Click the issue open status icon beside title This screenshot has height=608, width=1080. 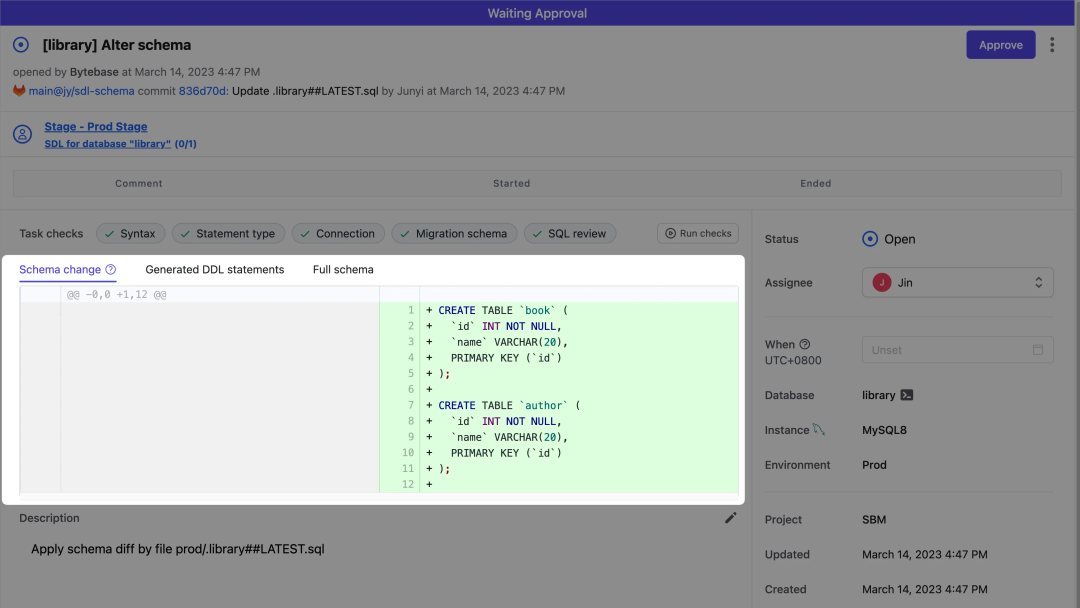pos(21,45)
